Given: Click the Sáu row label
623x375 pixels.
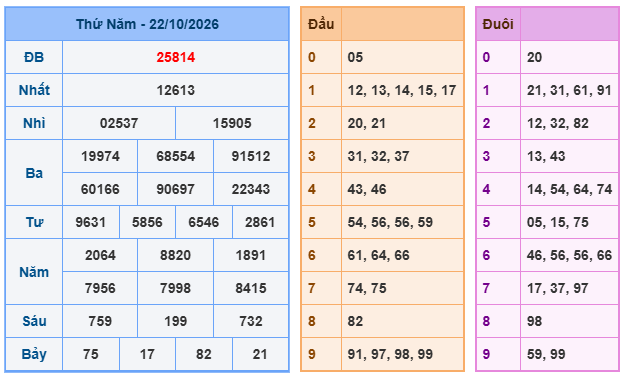Looking at the screenshot, I should coord(34,321).
